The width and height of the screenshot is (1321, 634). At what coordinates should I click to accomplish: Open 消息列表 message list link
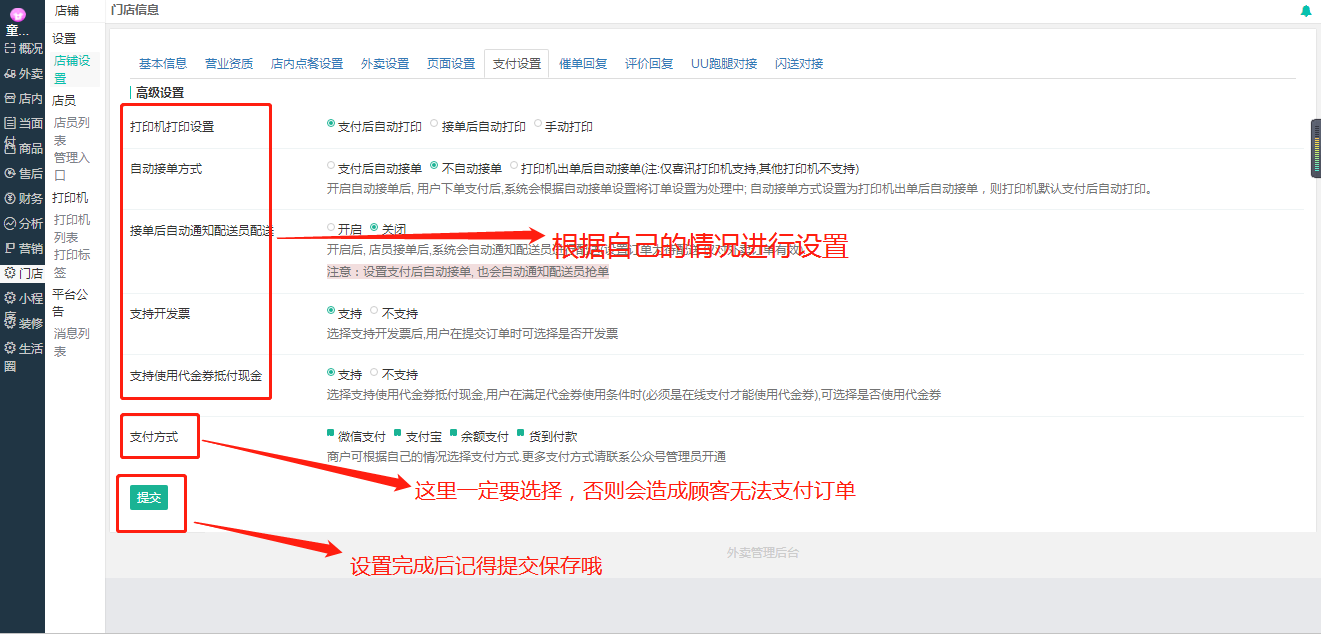click(72, 342)
